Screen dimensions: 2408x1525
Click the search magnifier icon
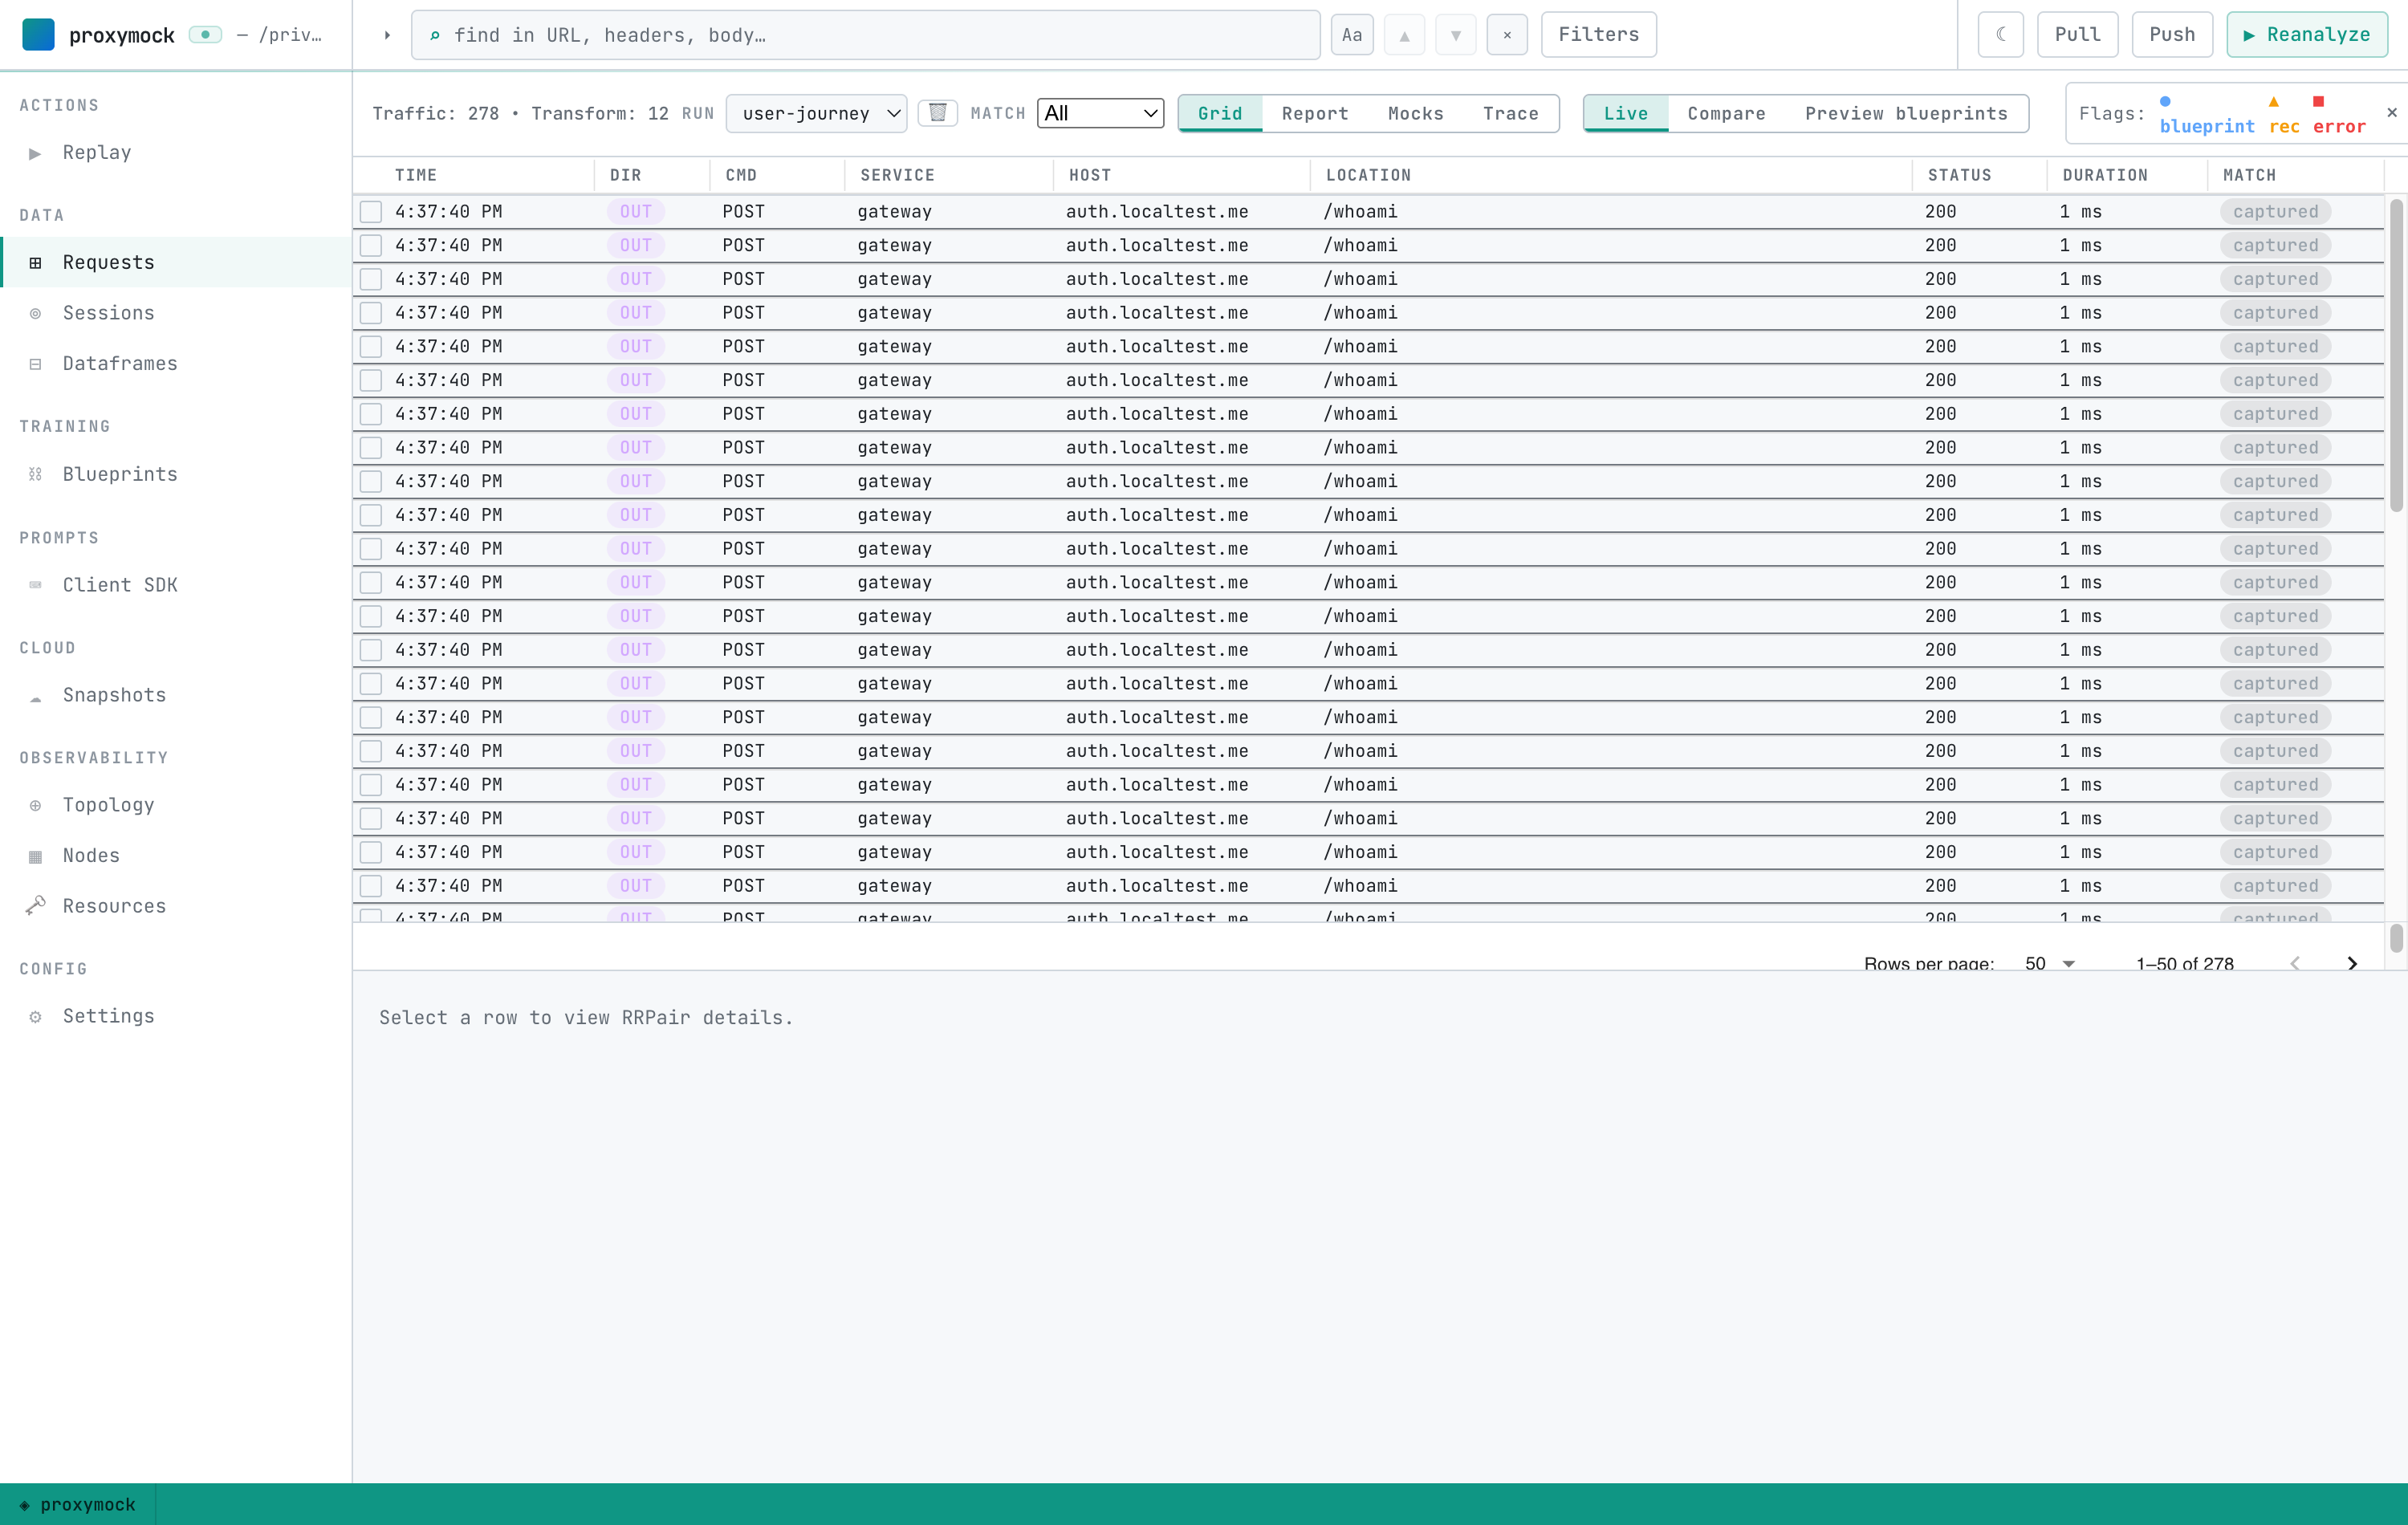click(x=435, y=35)
